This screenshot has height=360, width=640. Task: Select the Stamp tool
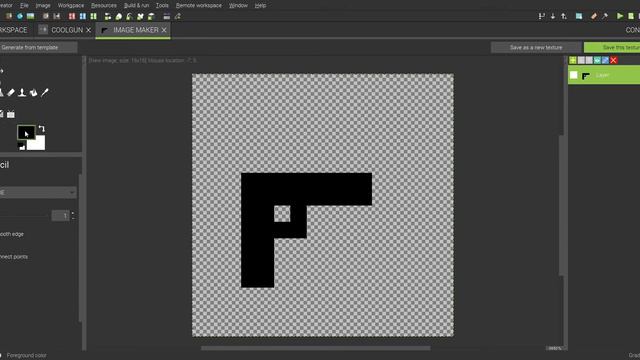(22, 93)
